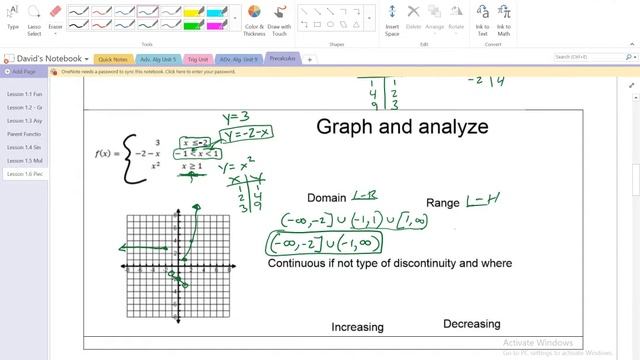
Task: Open page Lesson 1.4
Action: click(x=24, y=147)
